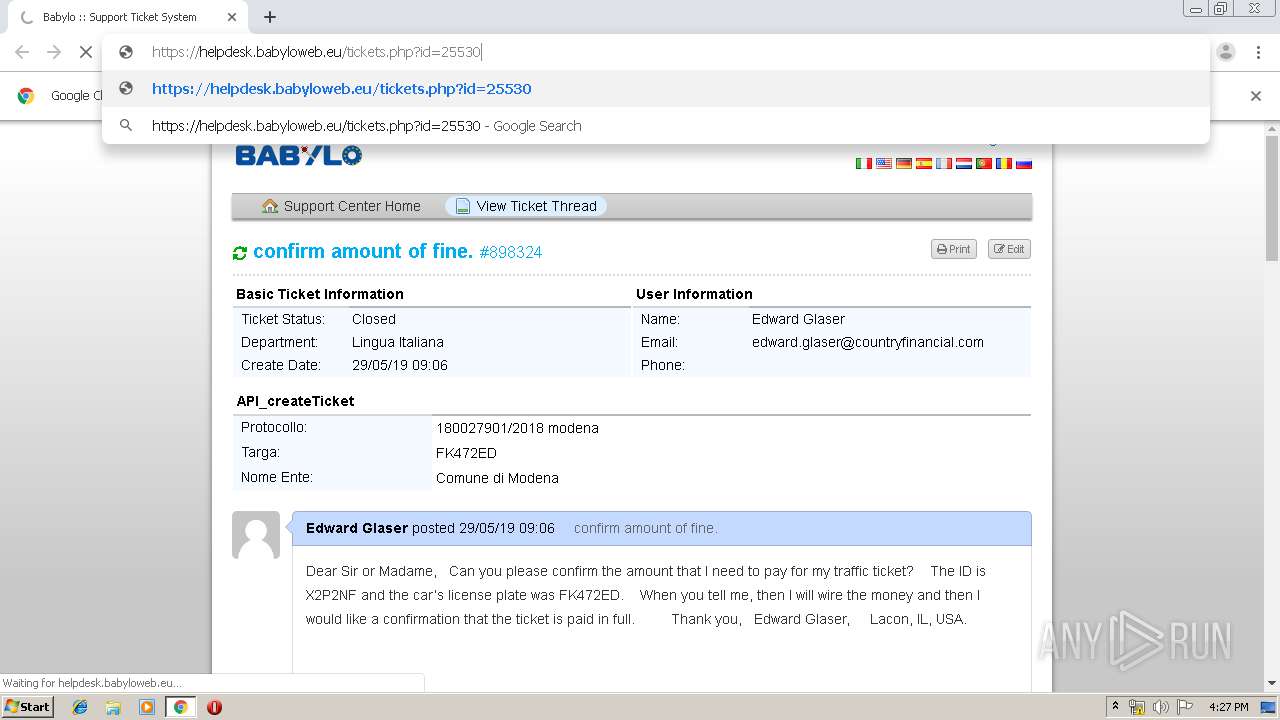This screenshot has width=1280, height=720.
Task: Click Edward Glaser's avatar placeholder
Action: pos(256,535)
